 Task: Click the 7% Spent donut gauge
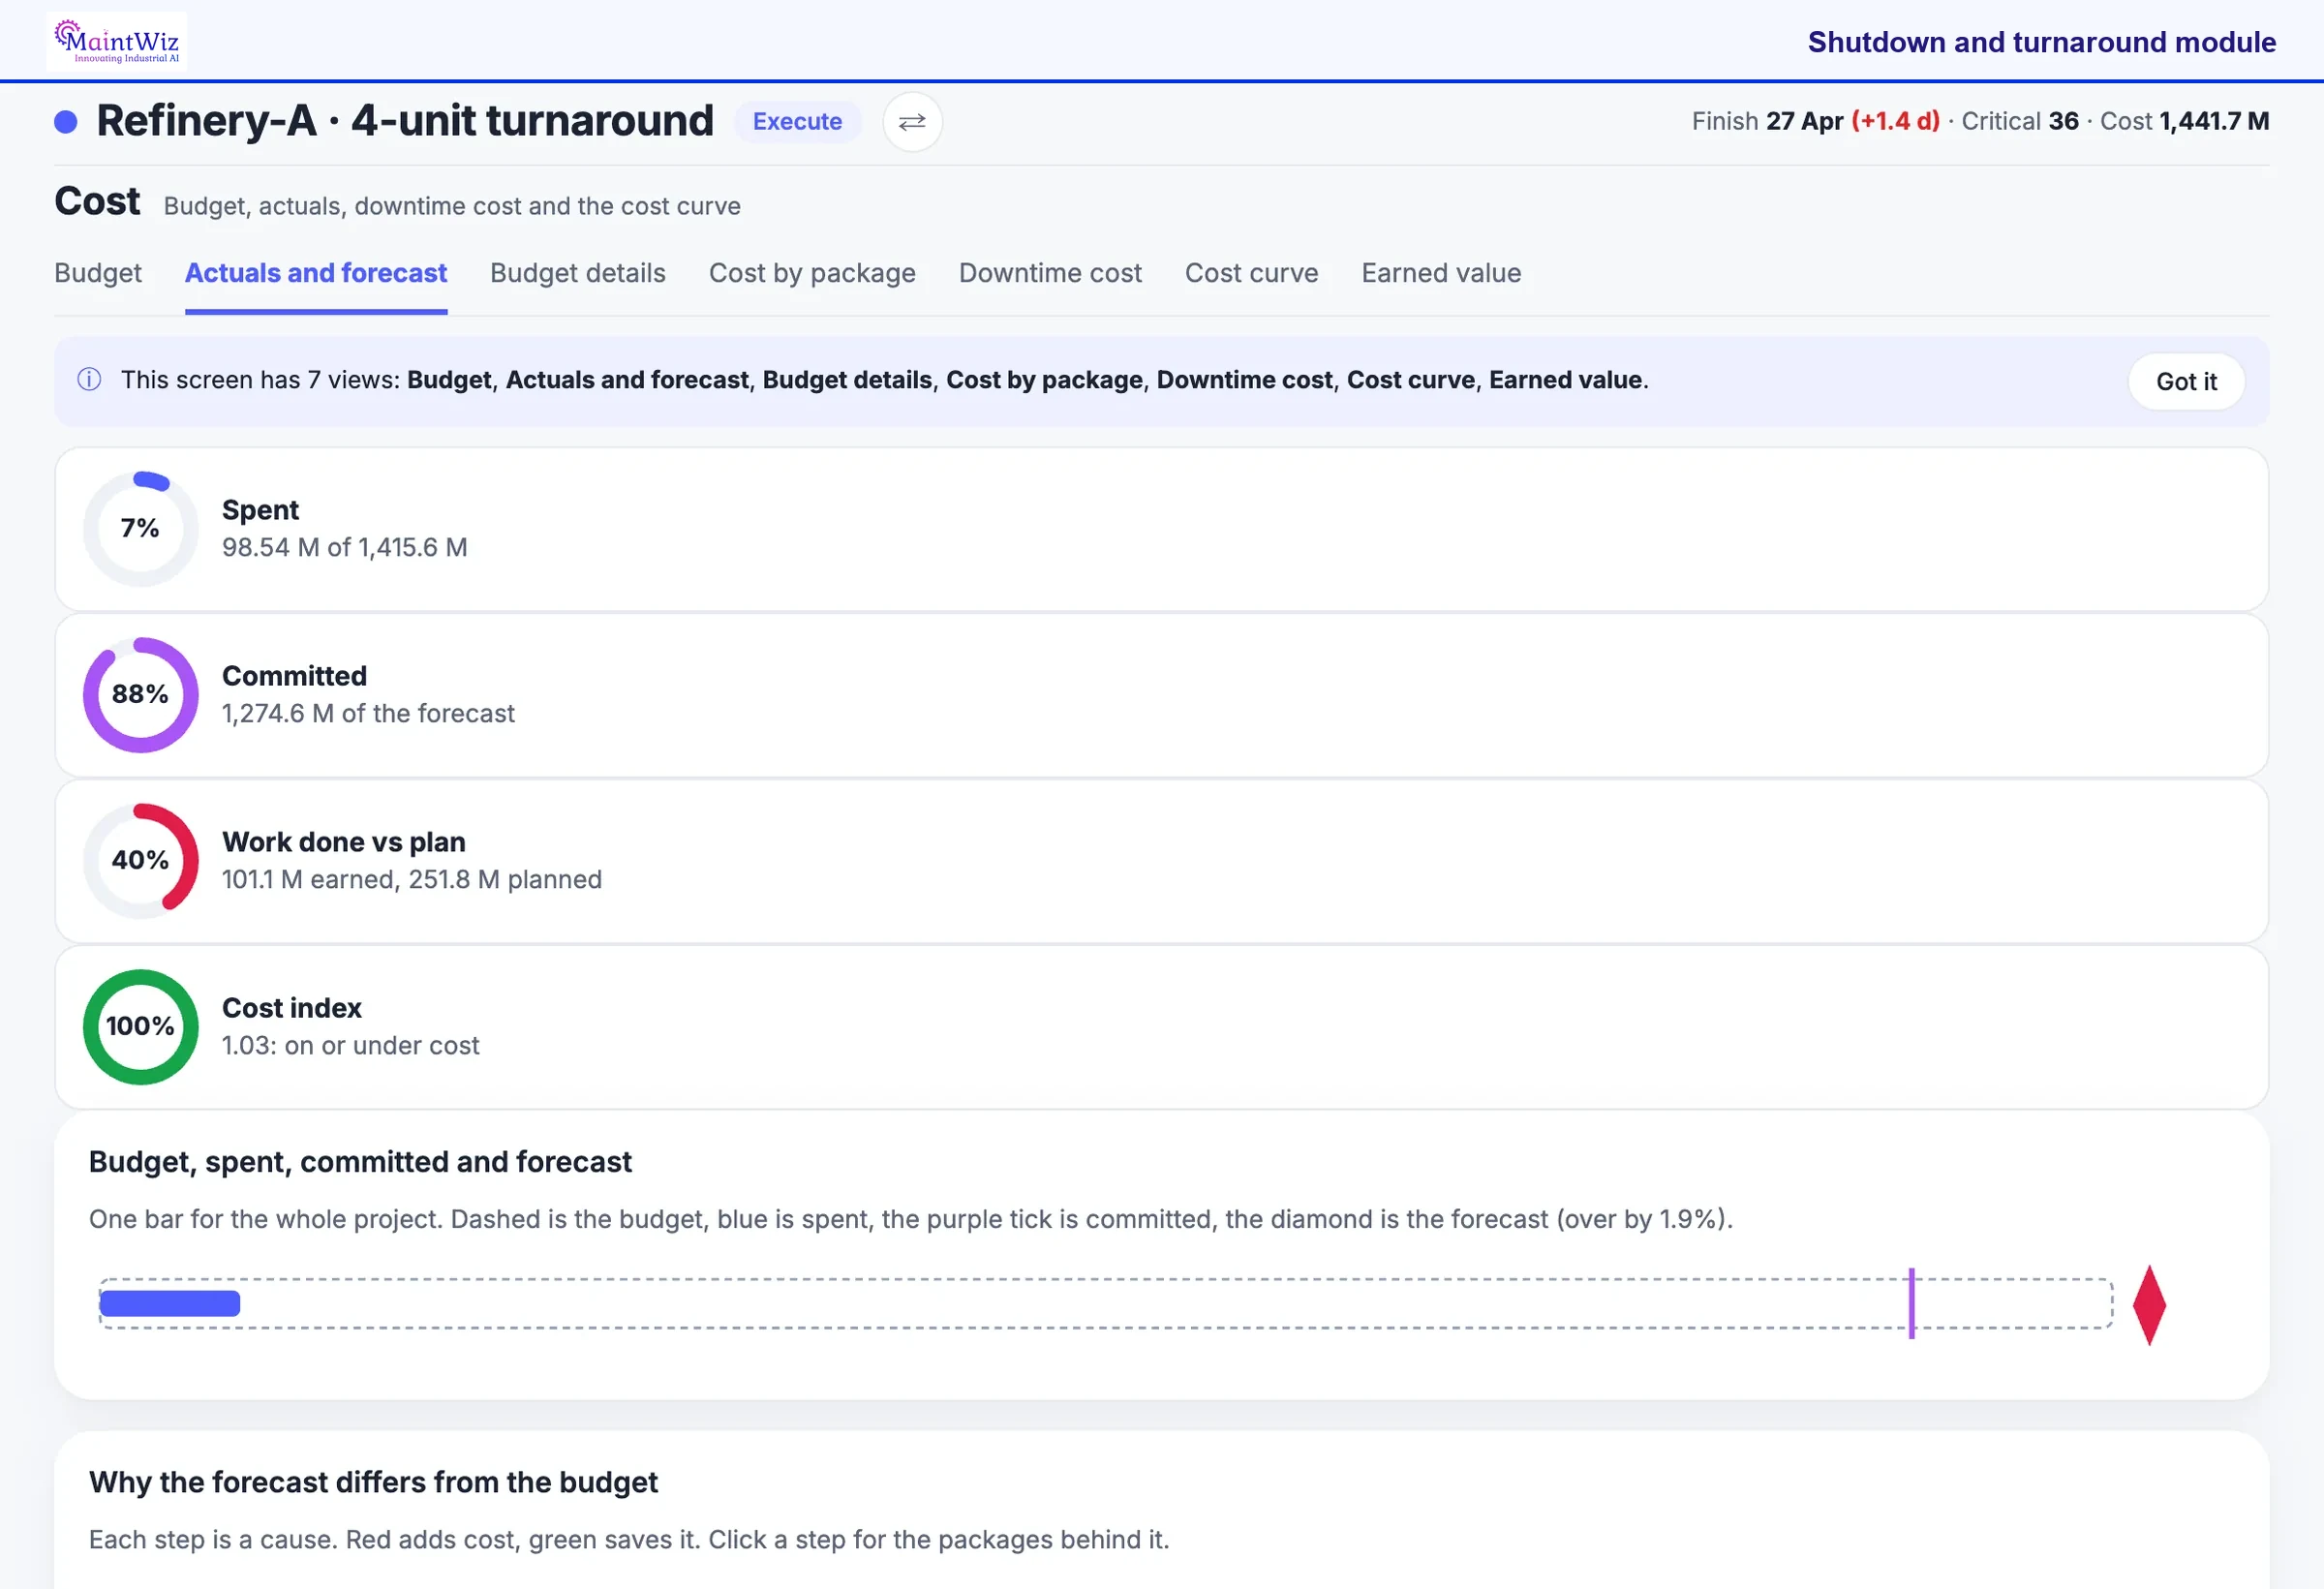pos(141,529)
